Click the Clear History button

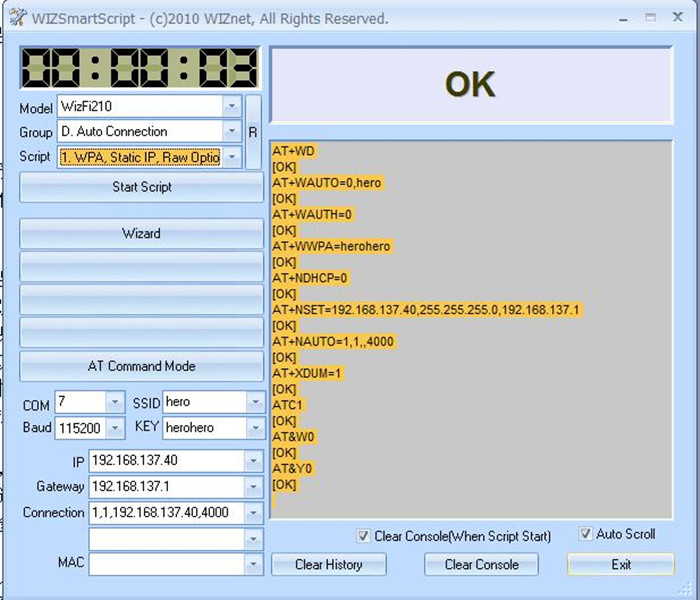tap(329, 564)
